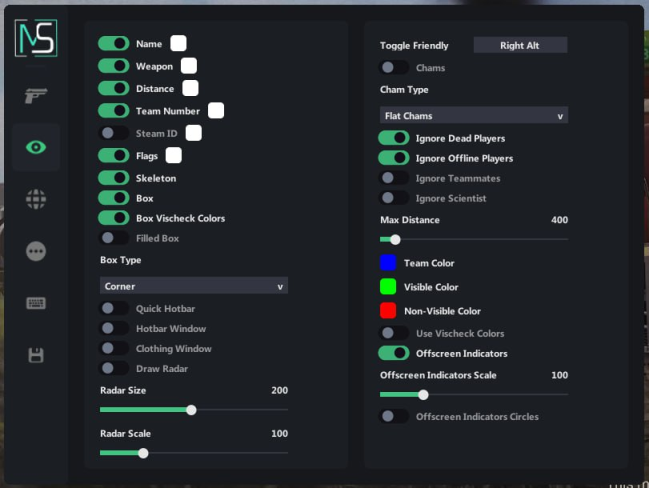
Task: Turn off Offscreen Indicators toggle
Action: pyautogui.click(x=394, y=353)
